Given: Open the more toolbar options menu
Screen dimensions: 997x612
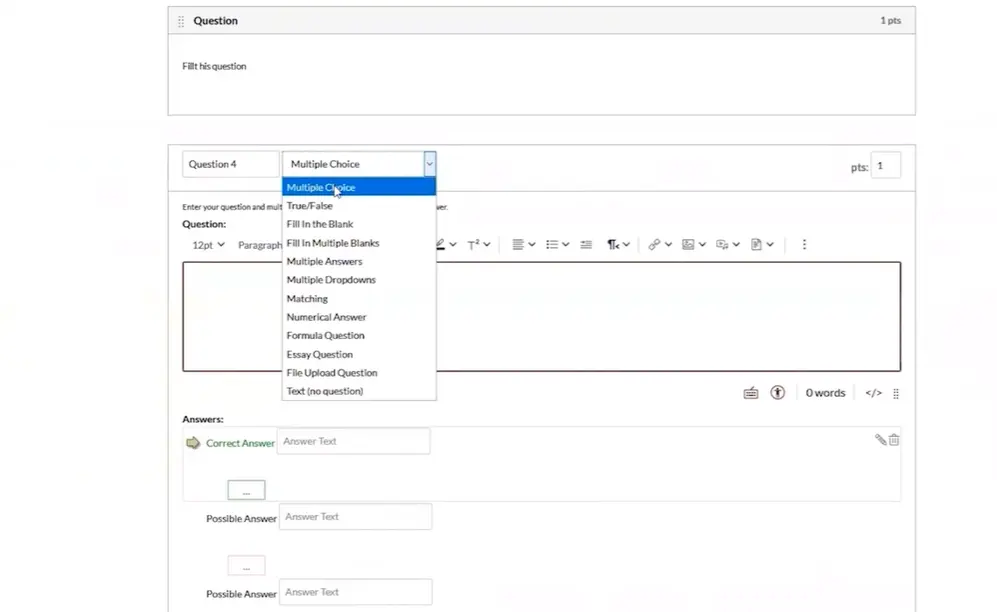Looking at the screenshot, I should [x=804, y=244].
